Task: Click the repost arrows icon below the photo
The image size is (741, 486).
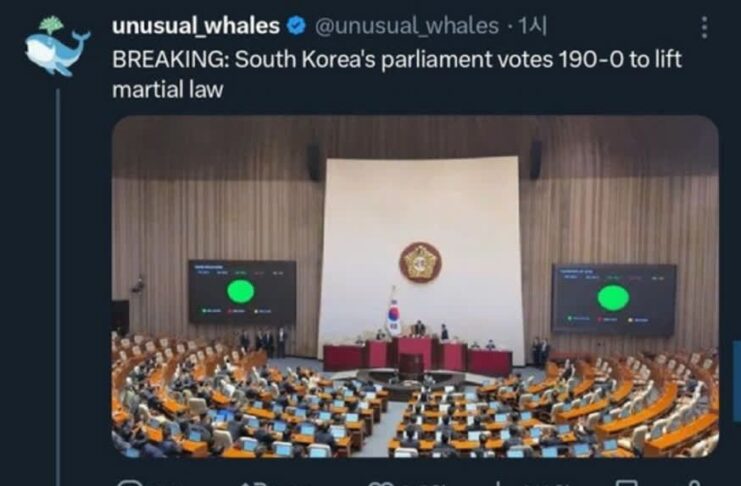Action: [x=254, y=483]
